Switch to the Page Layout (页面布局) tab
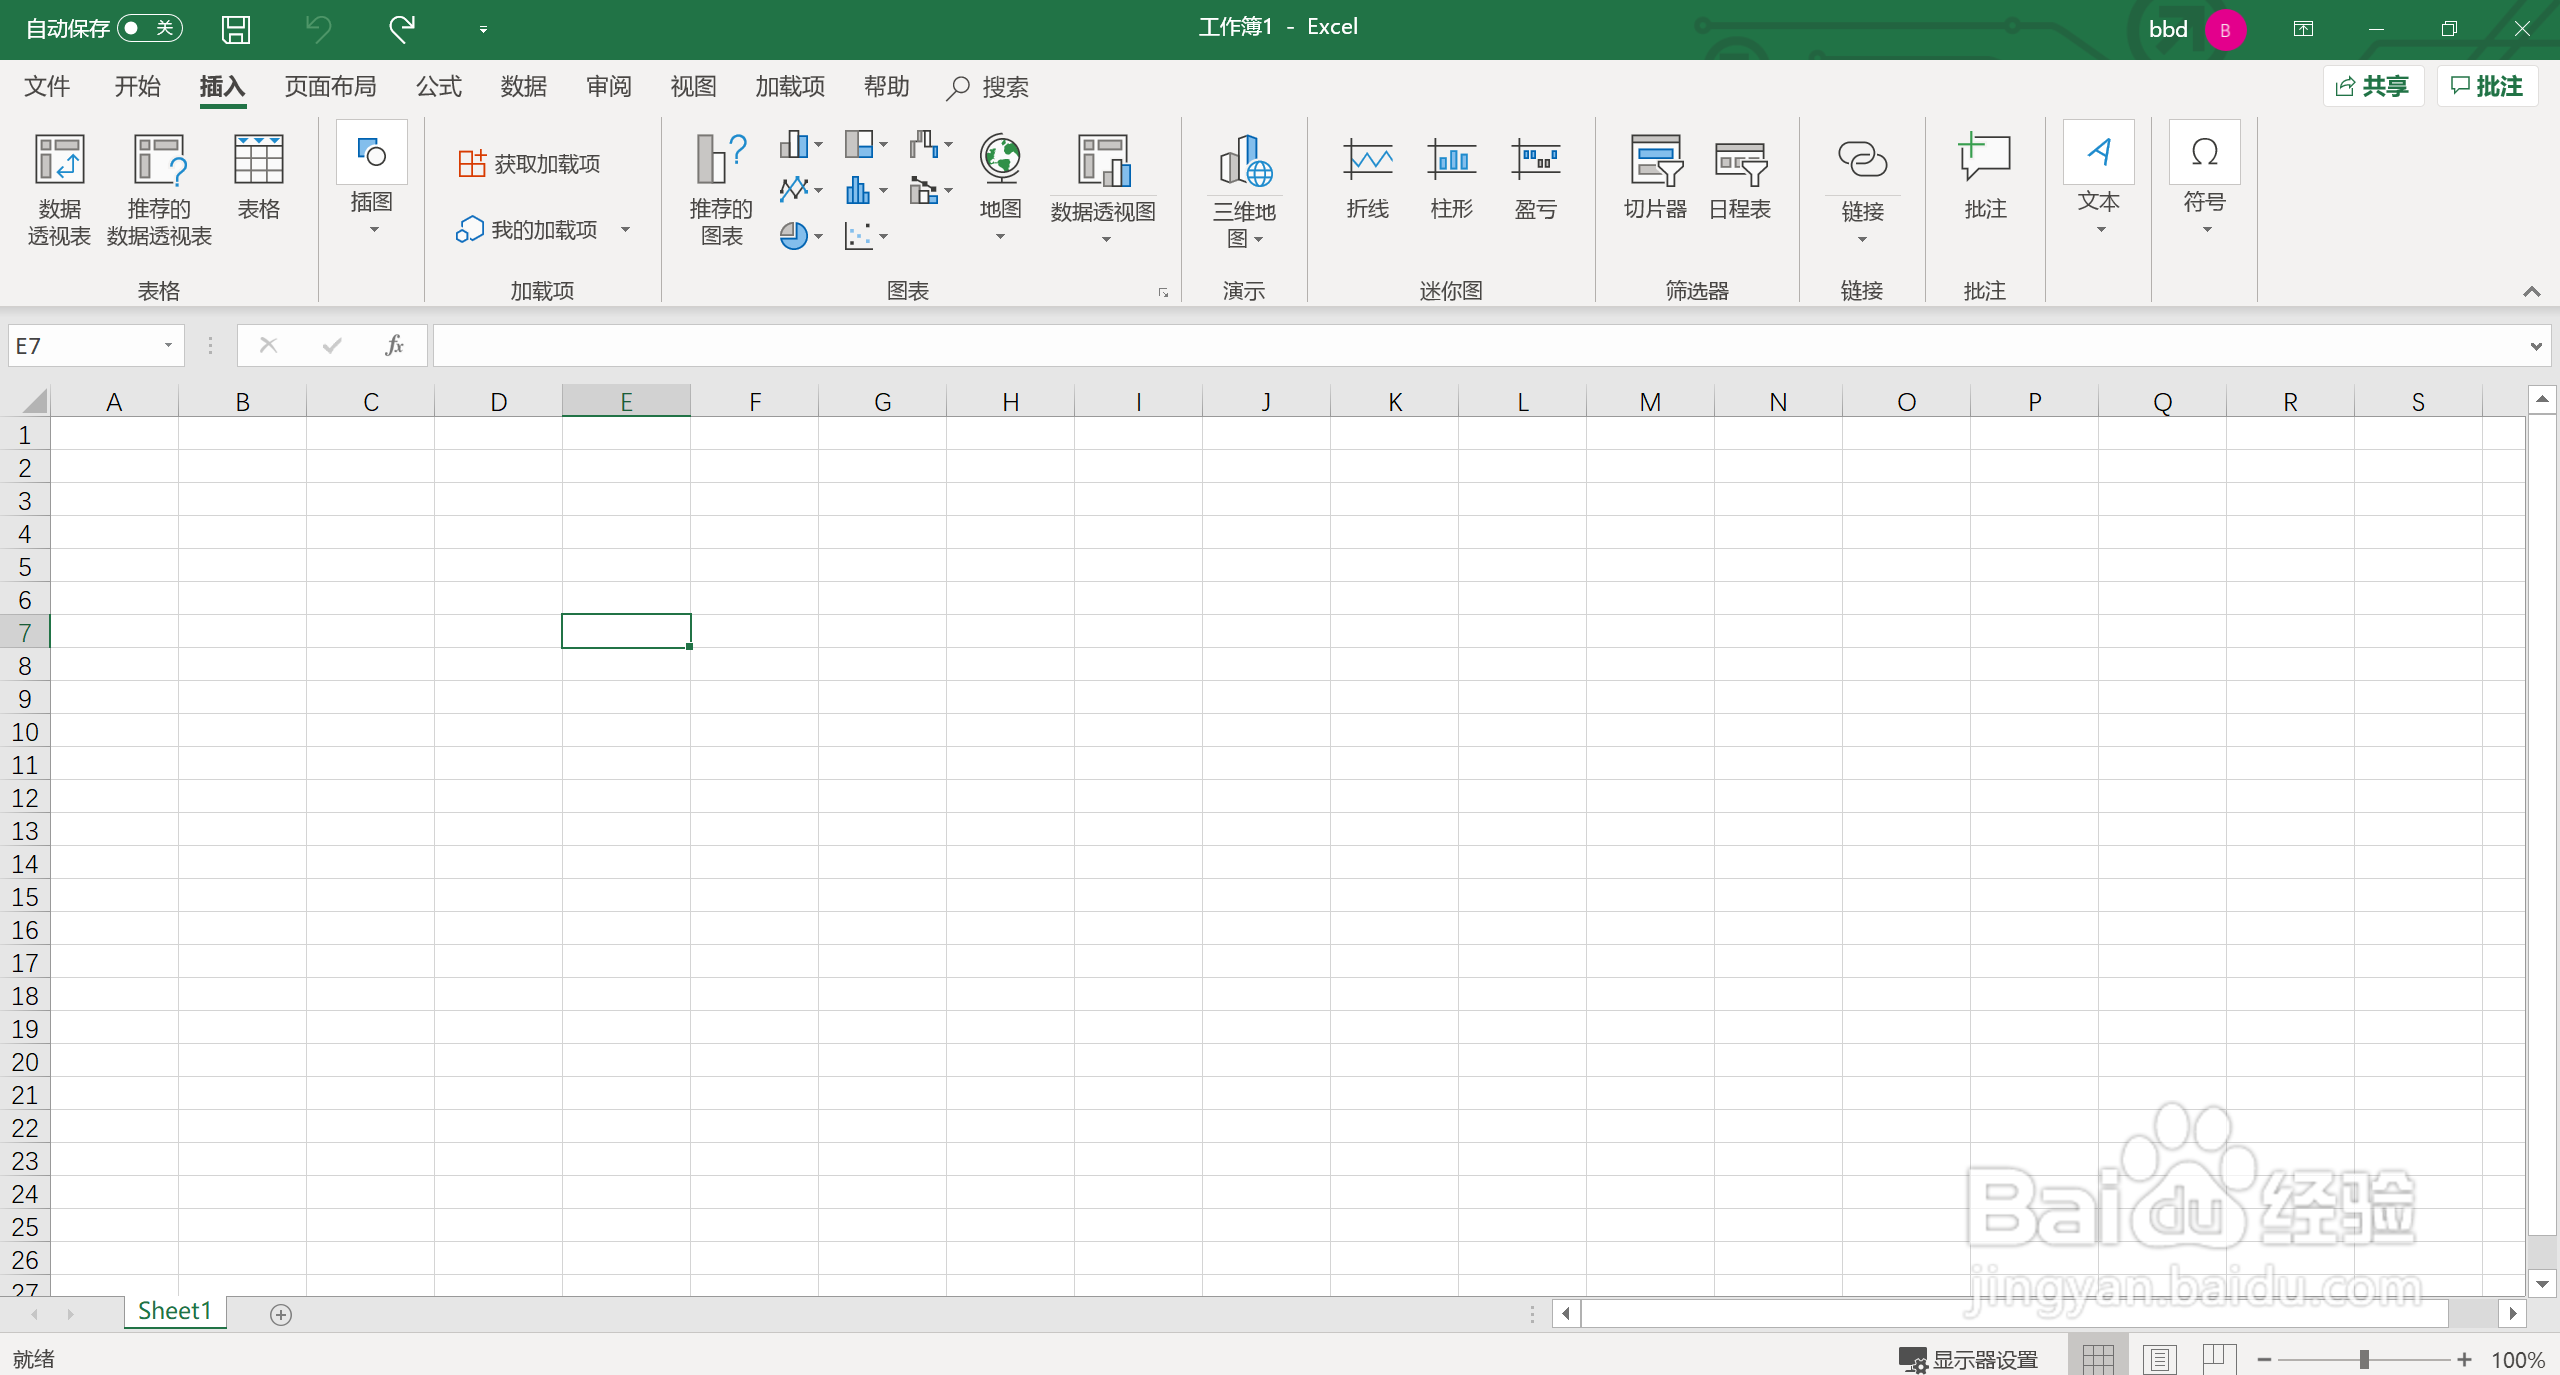2560x1375 pixels. click(x=330, y=87)
